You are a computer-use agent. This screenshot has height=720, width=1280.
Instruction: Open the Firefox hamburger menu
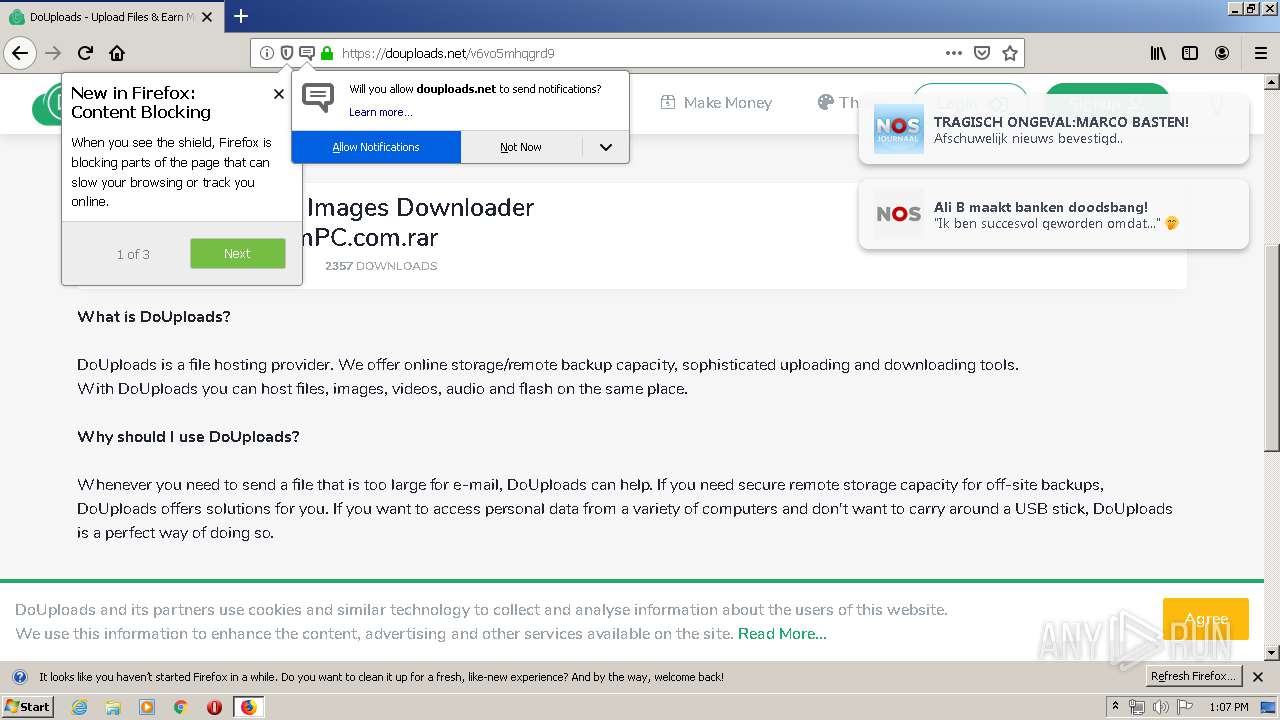[x=1261, y=53]
